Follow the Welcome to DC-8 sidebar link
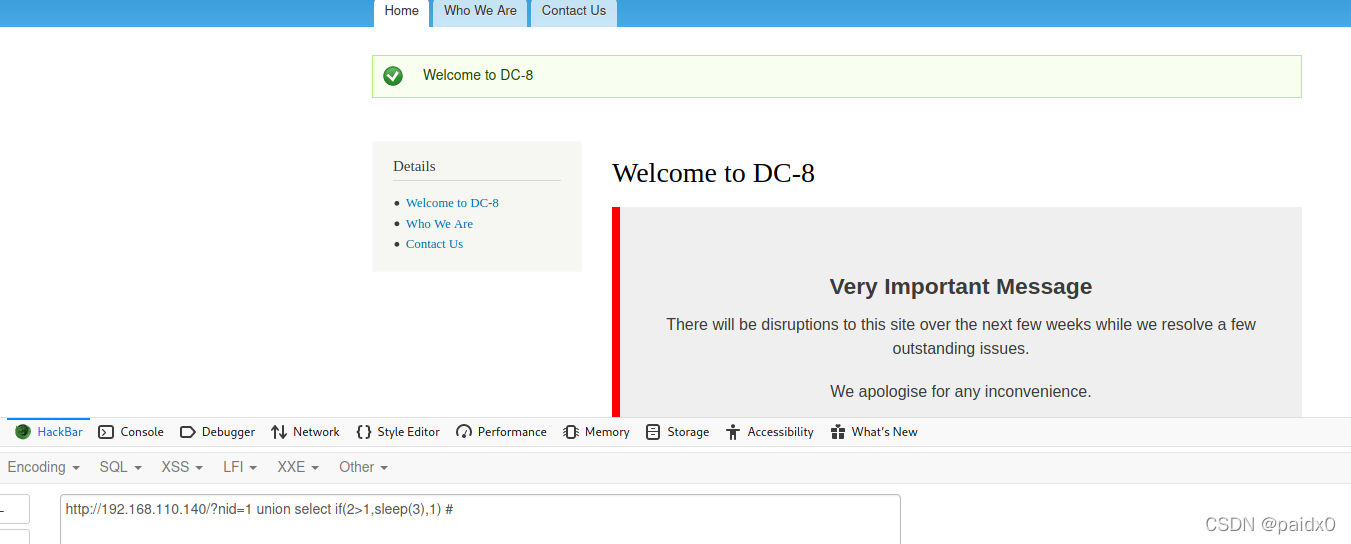The image size is (1351, 544). (452, 203)
